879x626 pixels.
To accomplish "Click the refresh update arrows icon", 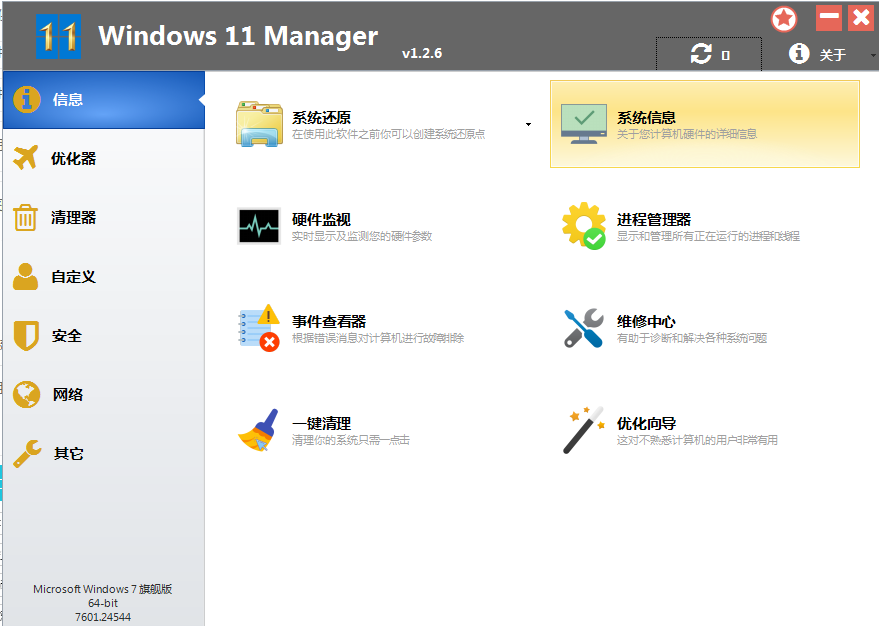I will 701,55.
